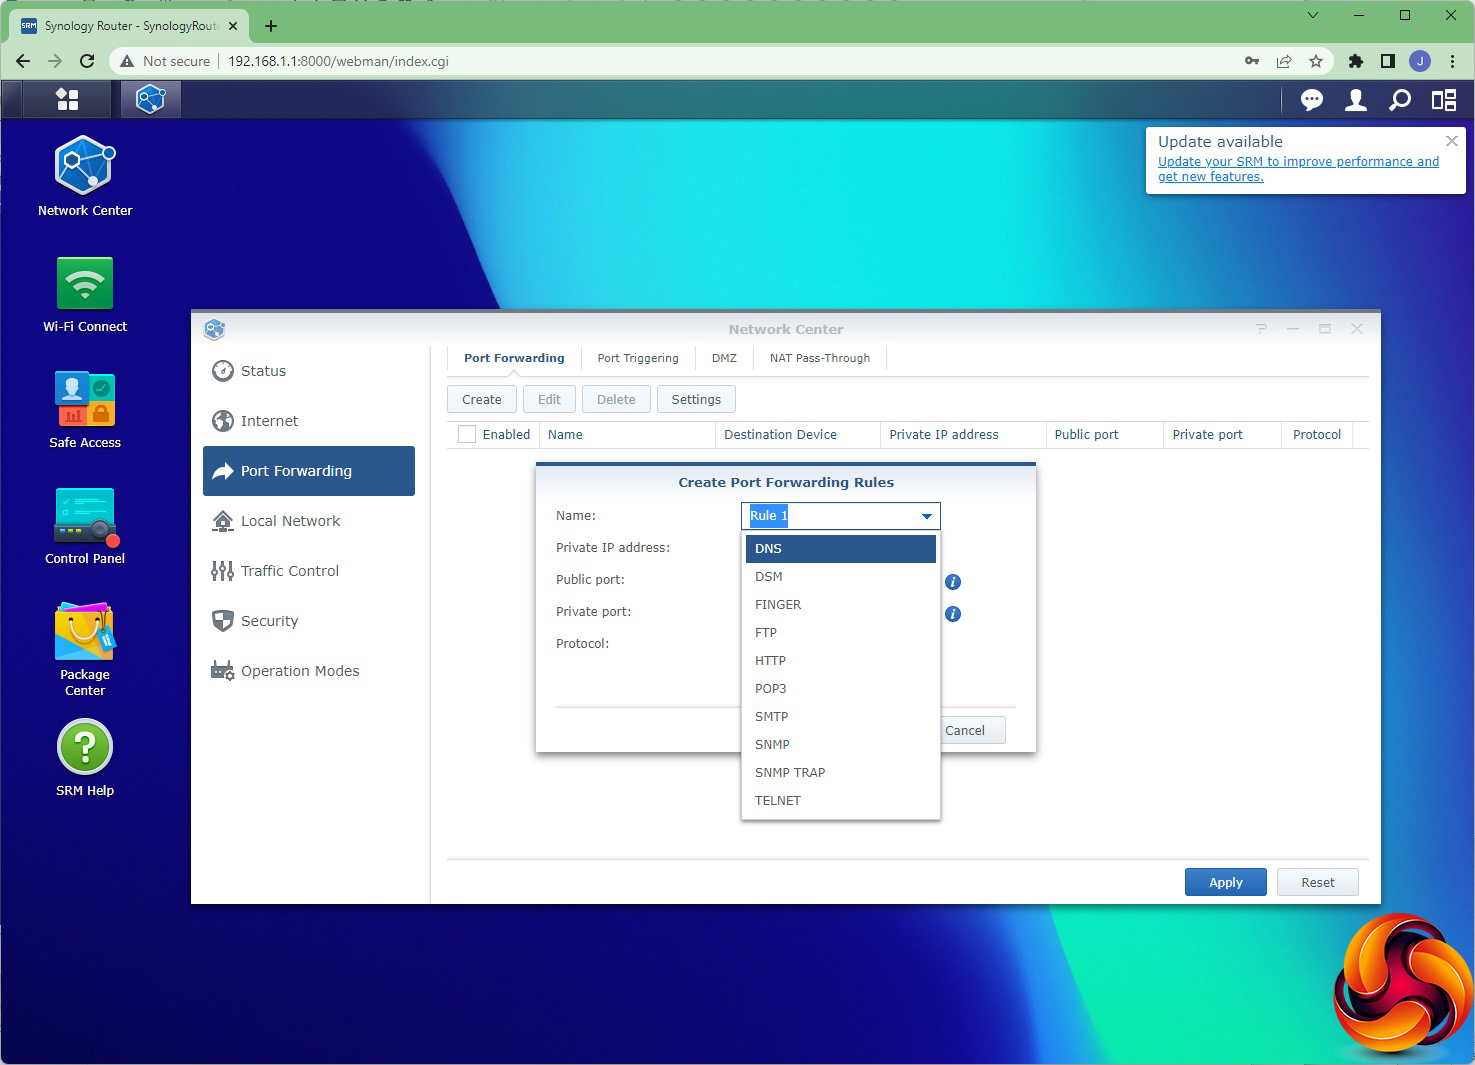Open the Chrome profile avatar
This screenshot has height=1065, width=1475.
(x=1420, y=61)
